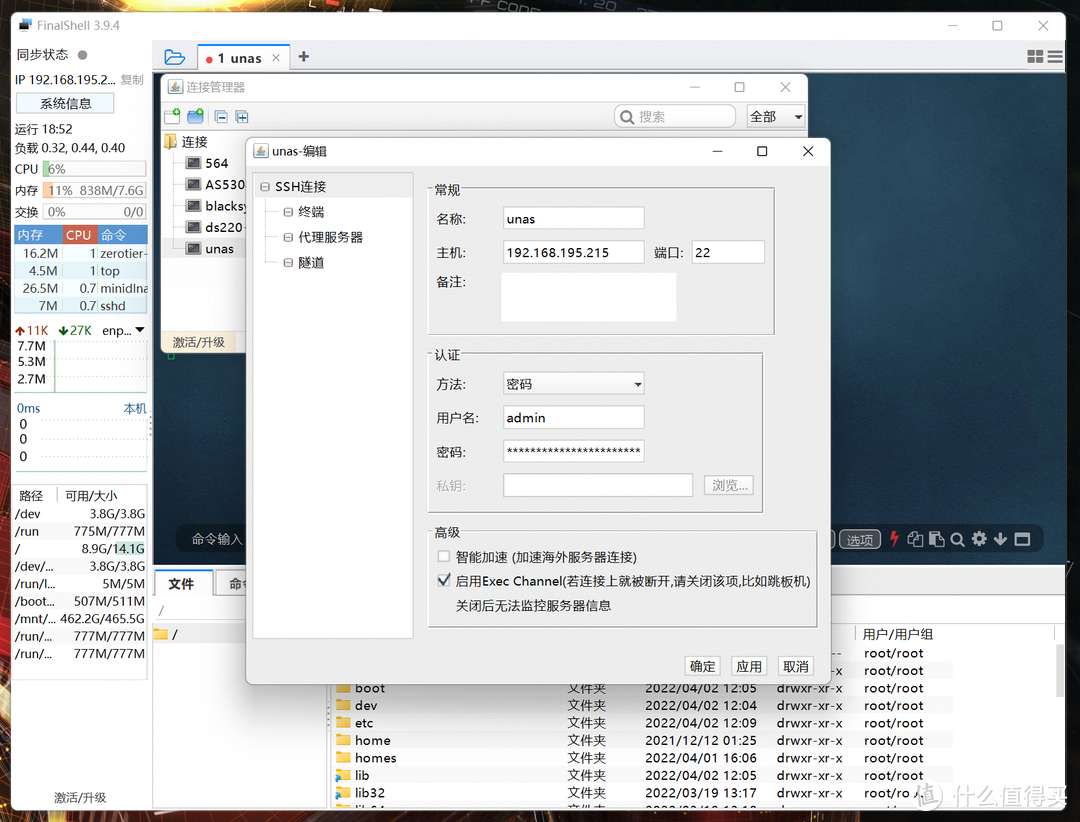
Task: Open terminal settings gear icon
Action: click(979, 539)
